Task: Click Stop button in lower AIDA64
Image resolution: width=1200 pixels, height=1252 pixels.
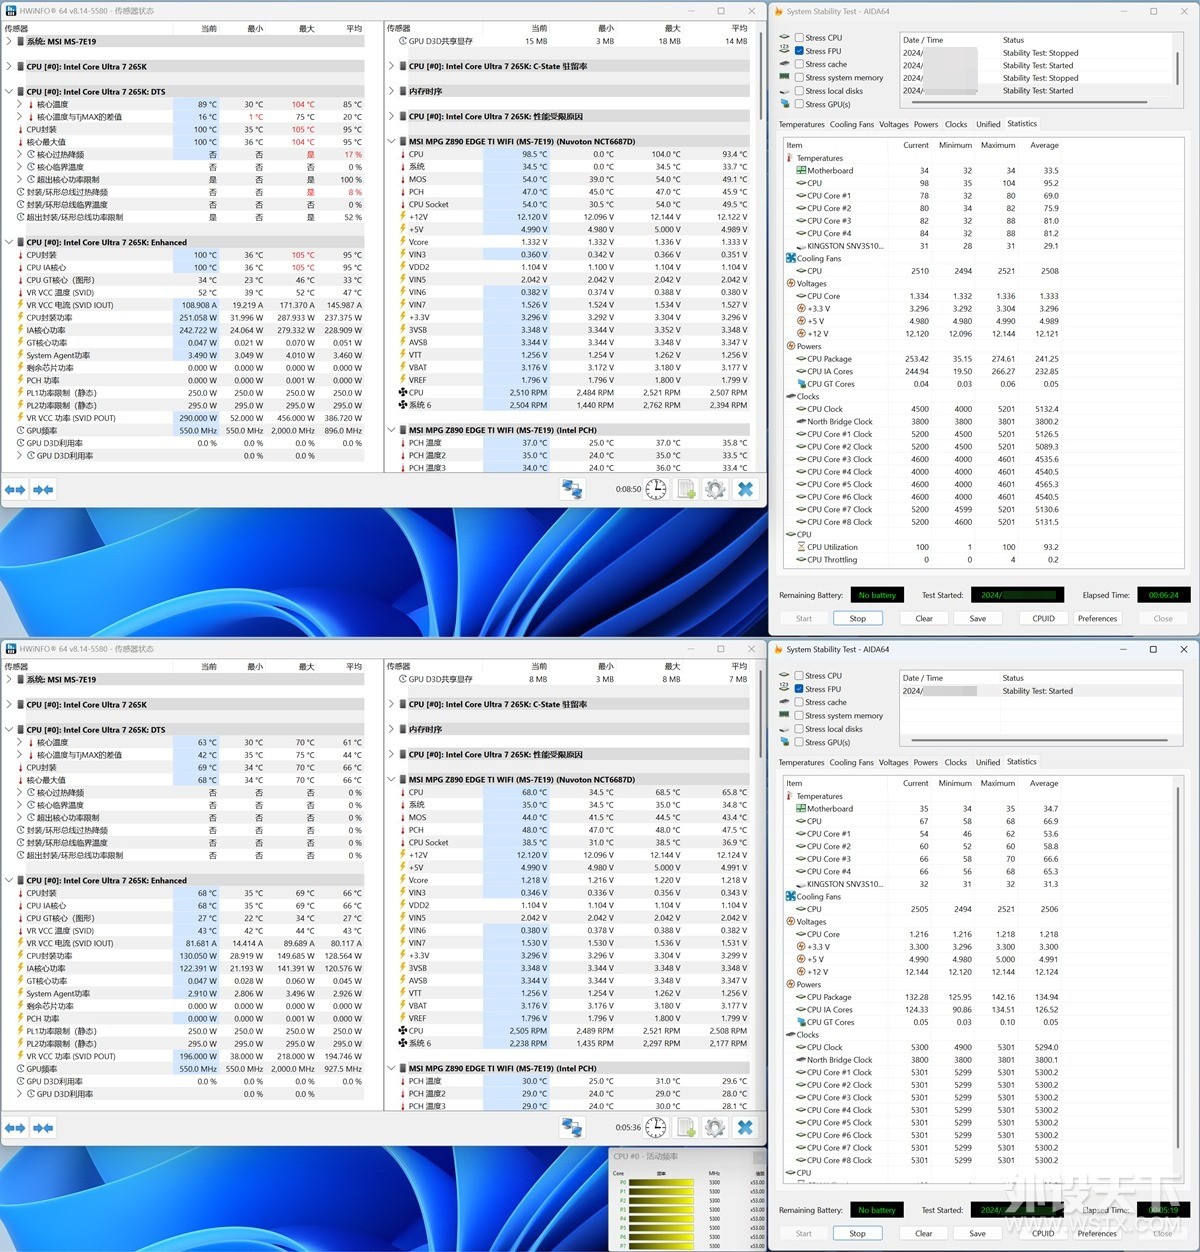Action: pyautogui.click(x=857, y=1234)
